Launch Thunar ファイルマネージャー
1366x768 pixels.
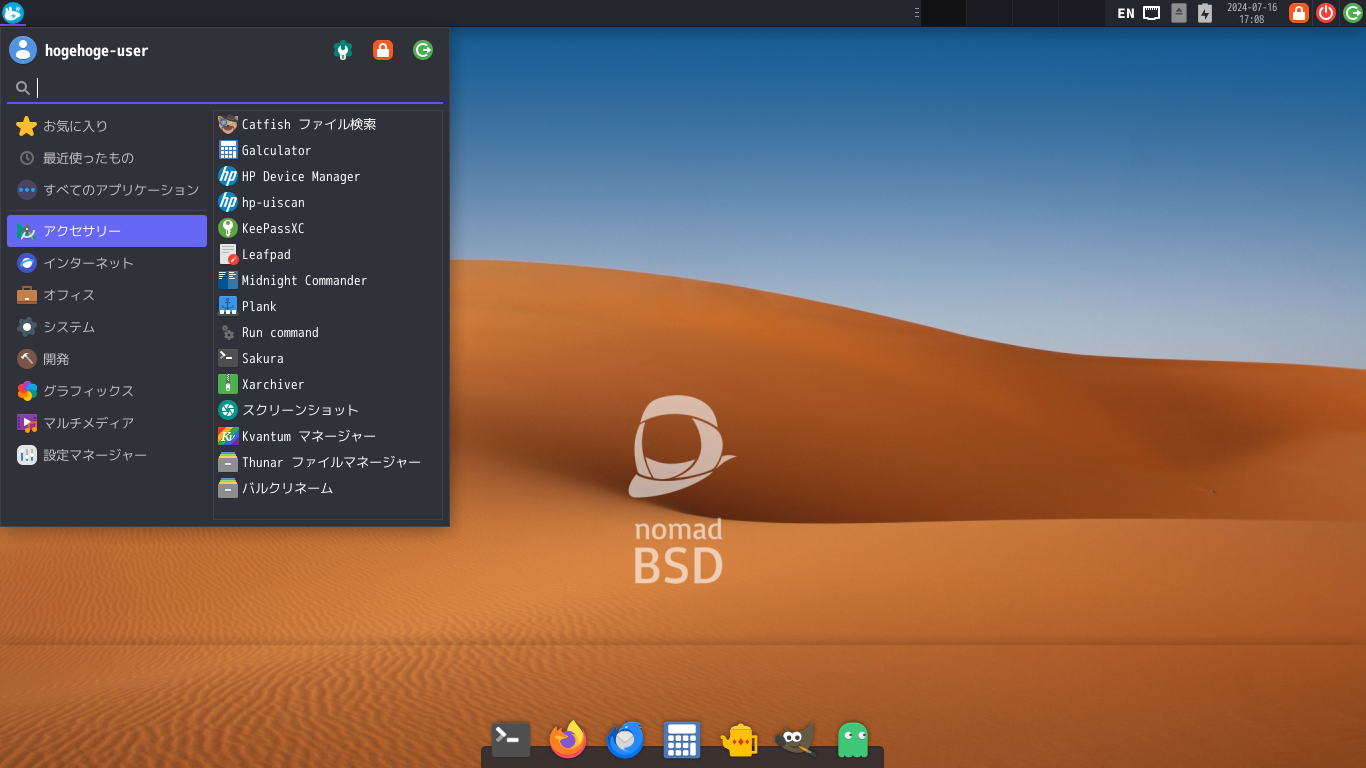tap(328, 462)
